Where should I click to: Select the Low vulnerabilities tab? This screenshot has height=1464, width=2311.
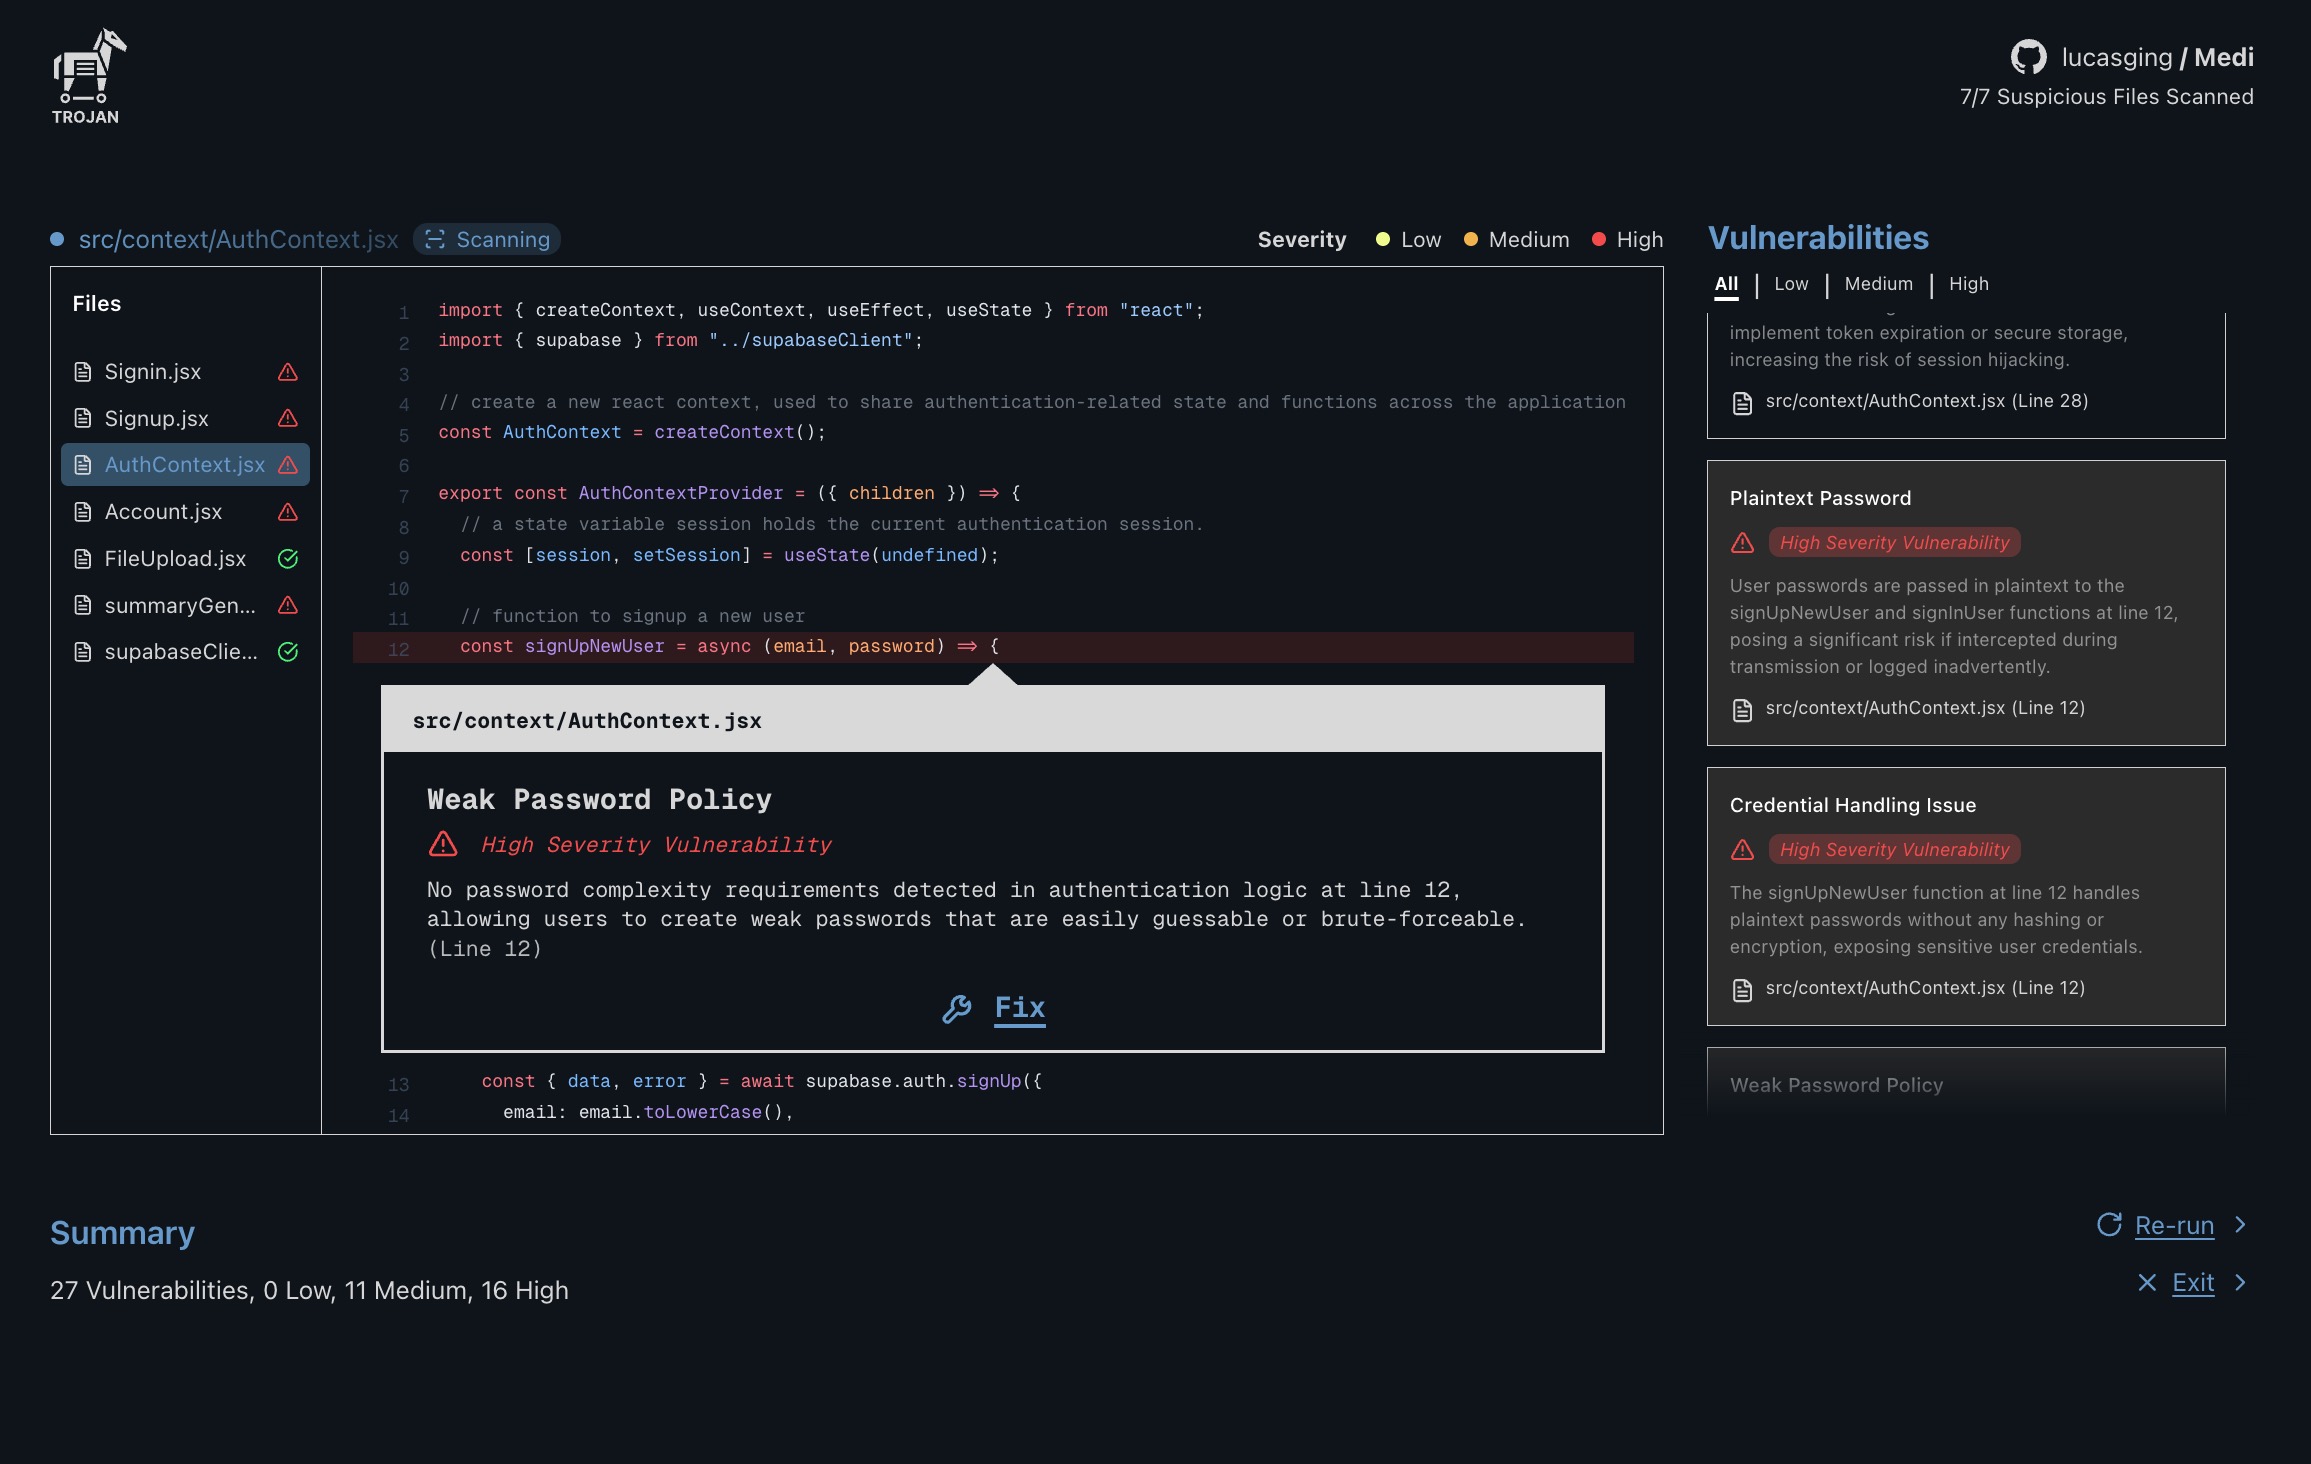(x=1790, y=284)
